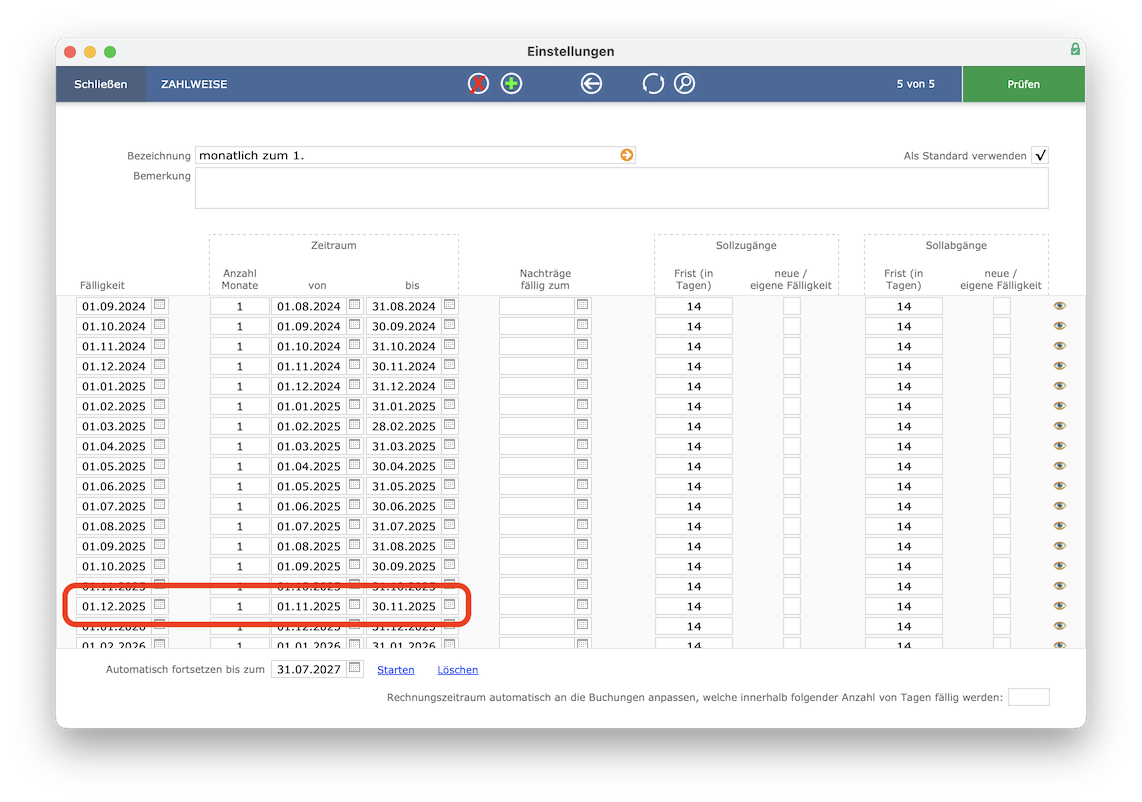This screenshot has height=802, width=1142.
Task: Open calendar for Fälligkeit 01.12.2024
Action: click(160, 365)
